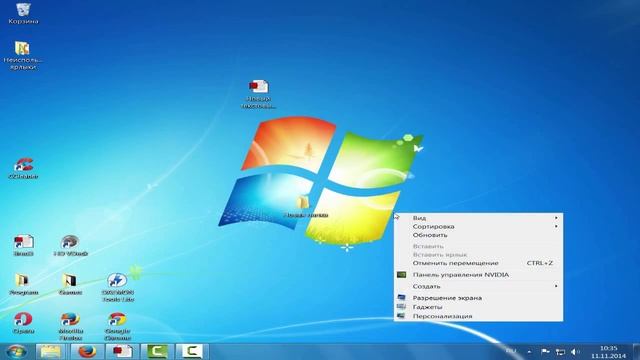This screenshot has width=640, height=360.
Task: Open Firefox from the taskbar
Action: 87,351
